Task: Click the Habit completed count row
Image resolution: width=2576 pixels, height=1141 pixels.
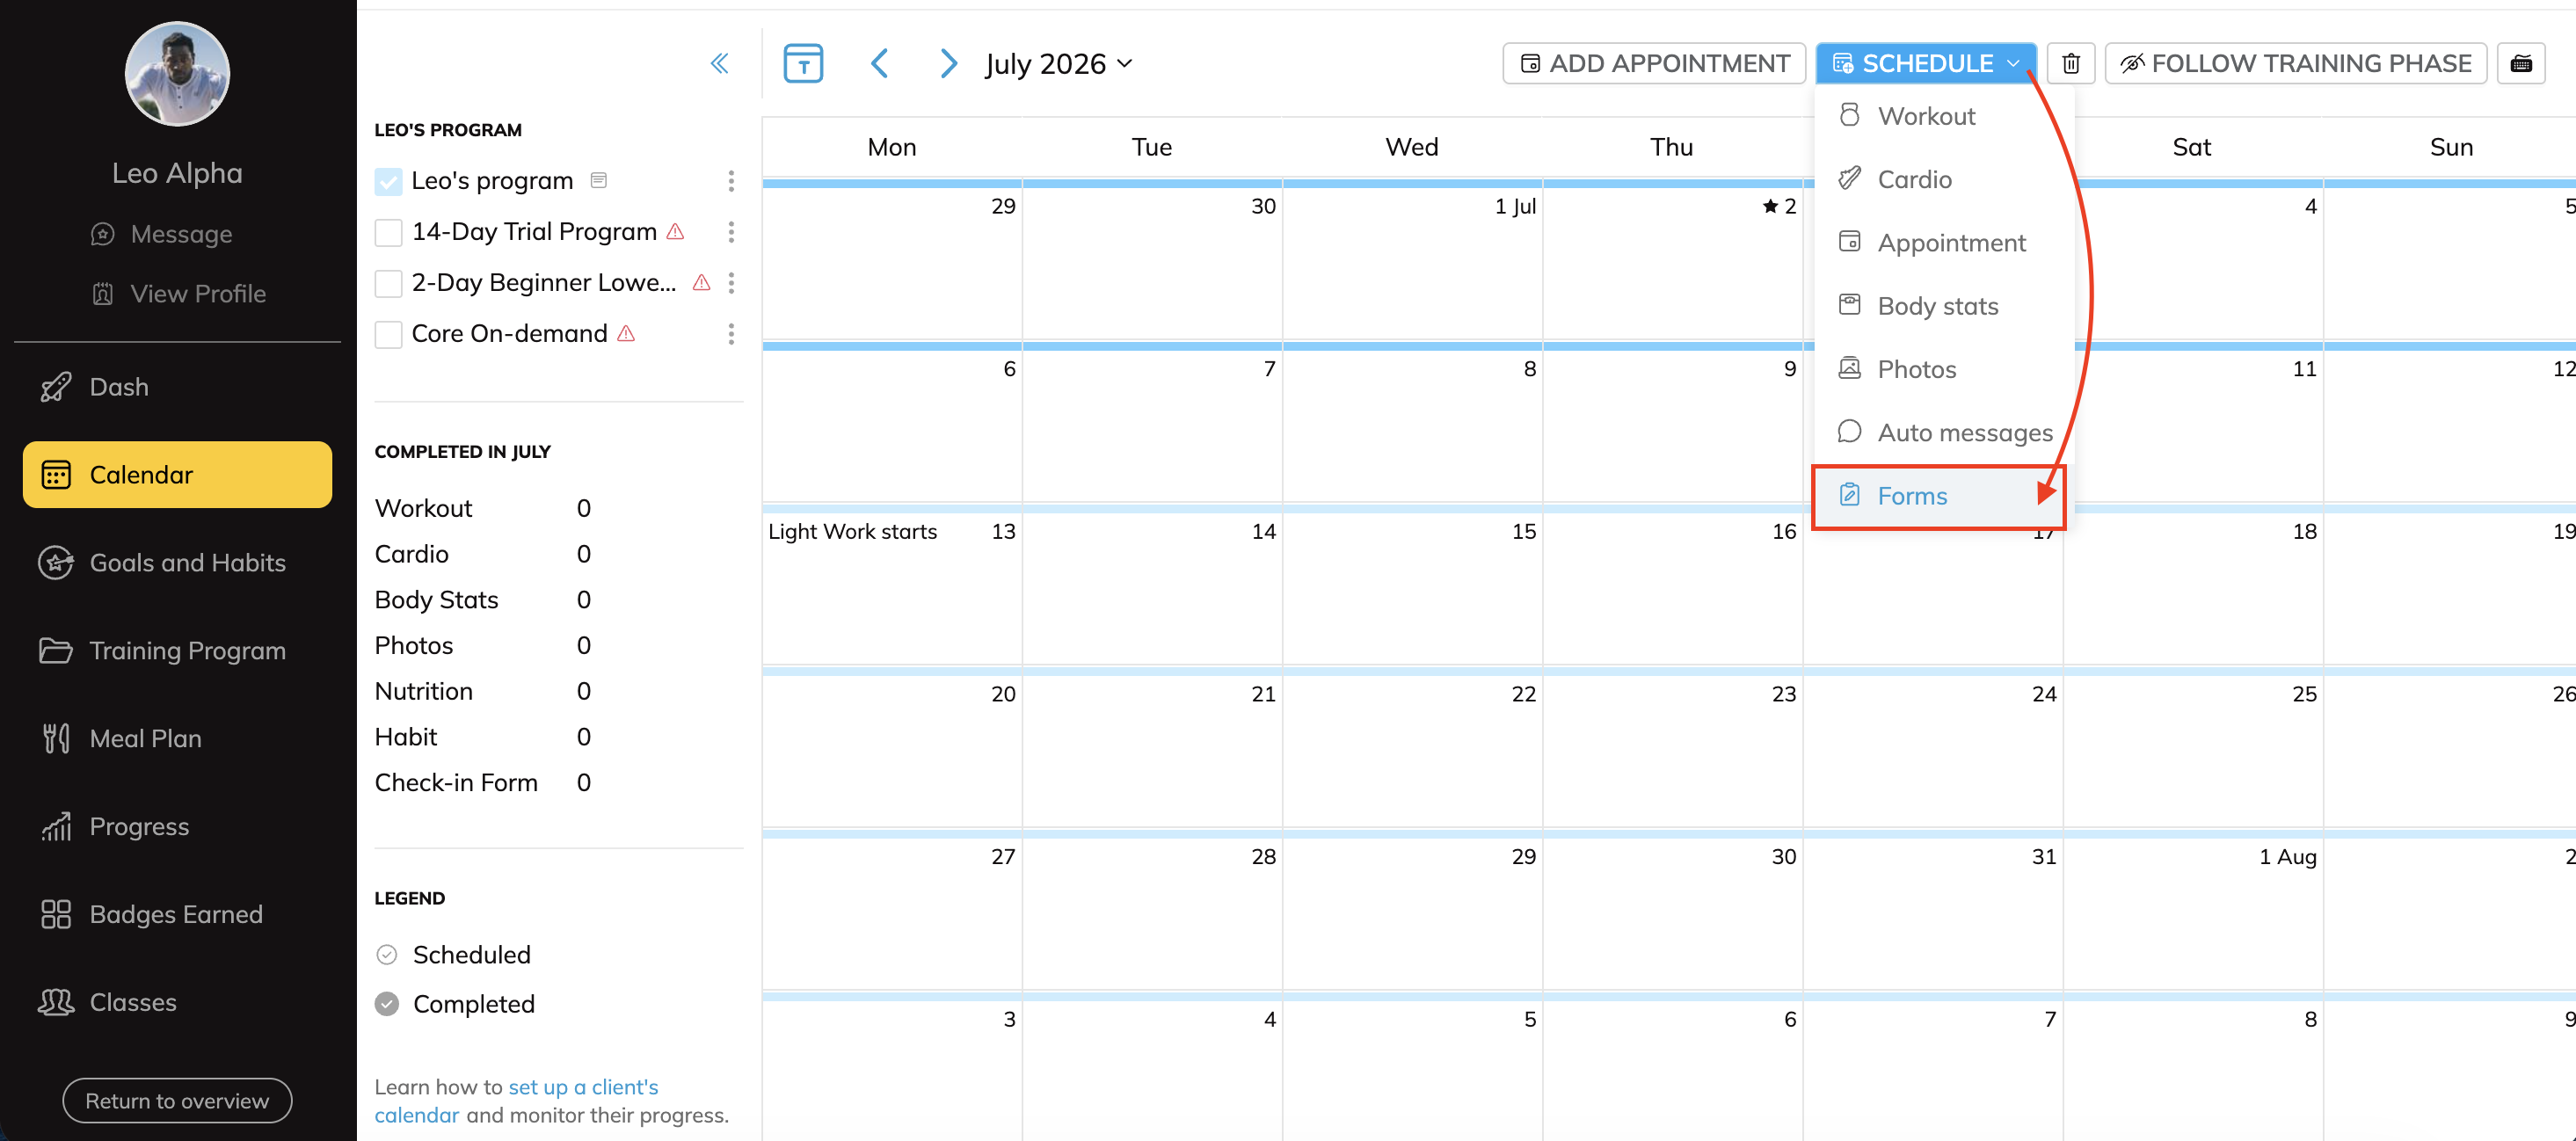Action: tap(483, 738)
